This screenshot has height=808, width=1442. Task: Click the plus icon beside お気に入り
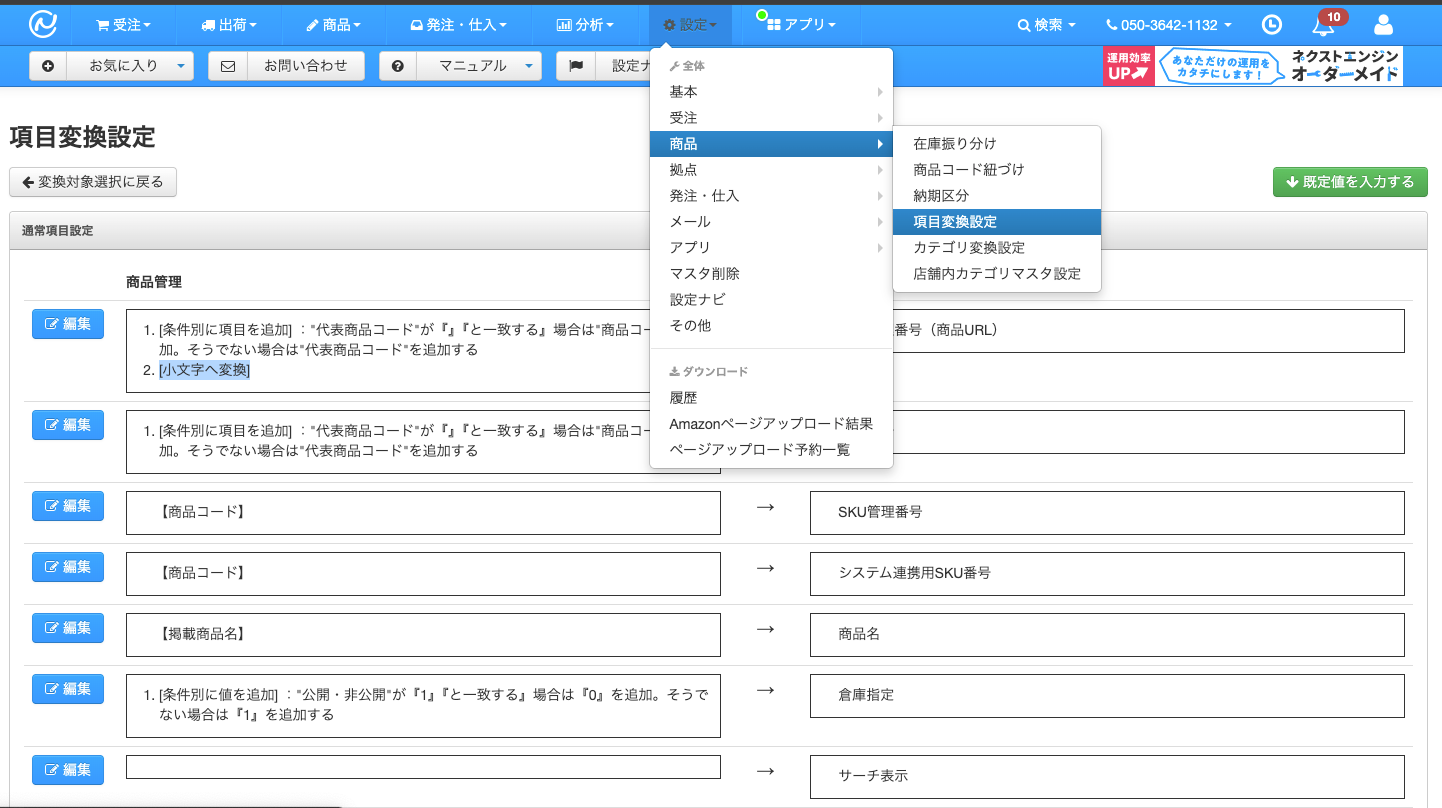coord(48,66)
